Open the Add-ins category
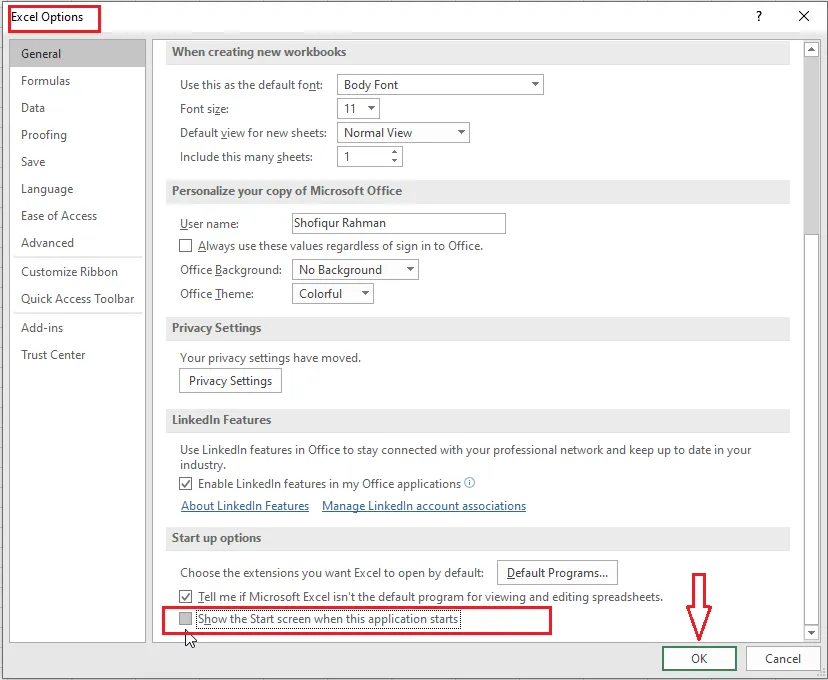Screen dimensions: 828x680 click(77, 327)
